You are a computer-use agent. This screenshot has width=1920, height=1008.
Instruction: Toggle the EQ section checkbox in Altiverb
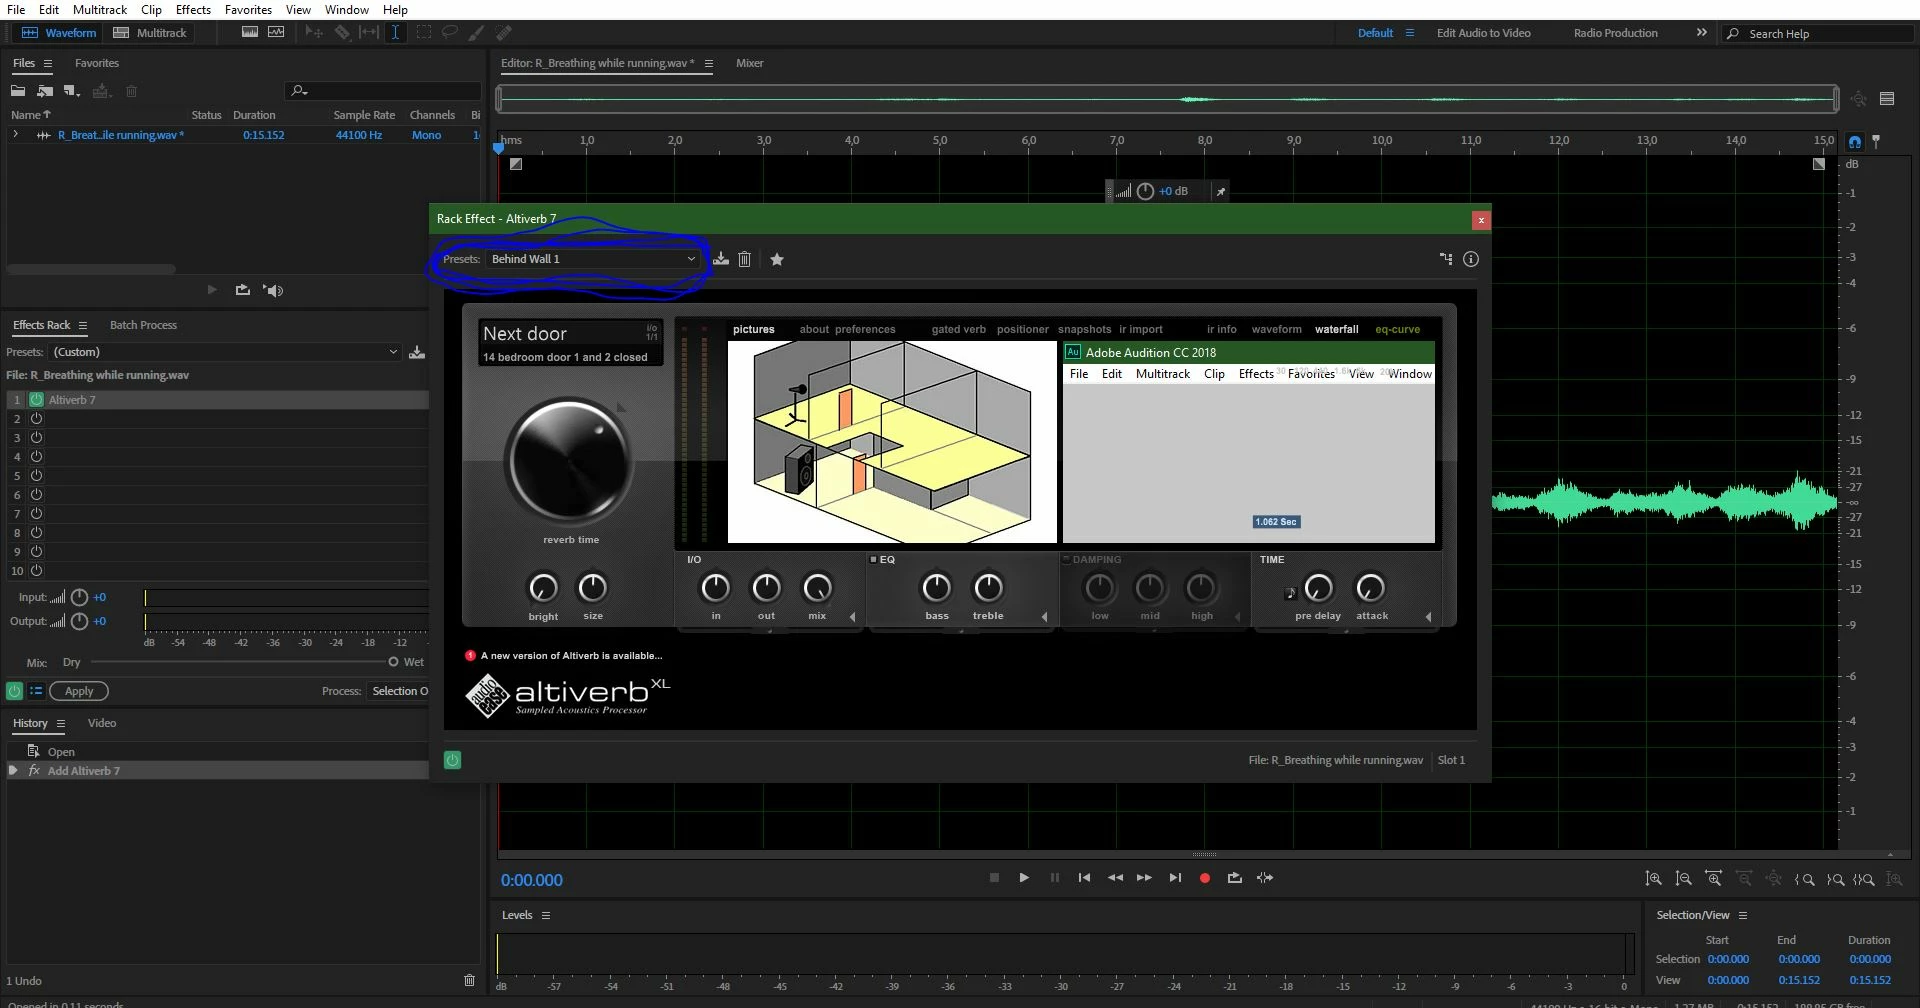coord(873,559)
